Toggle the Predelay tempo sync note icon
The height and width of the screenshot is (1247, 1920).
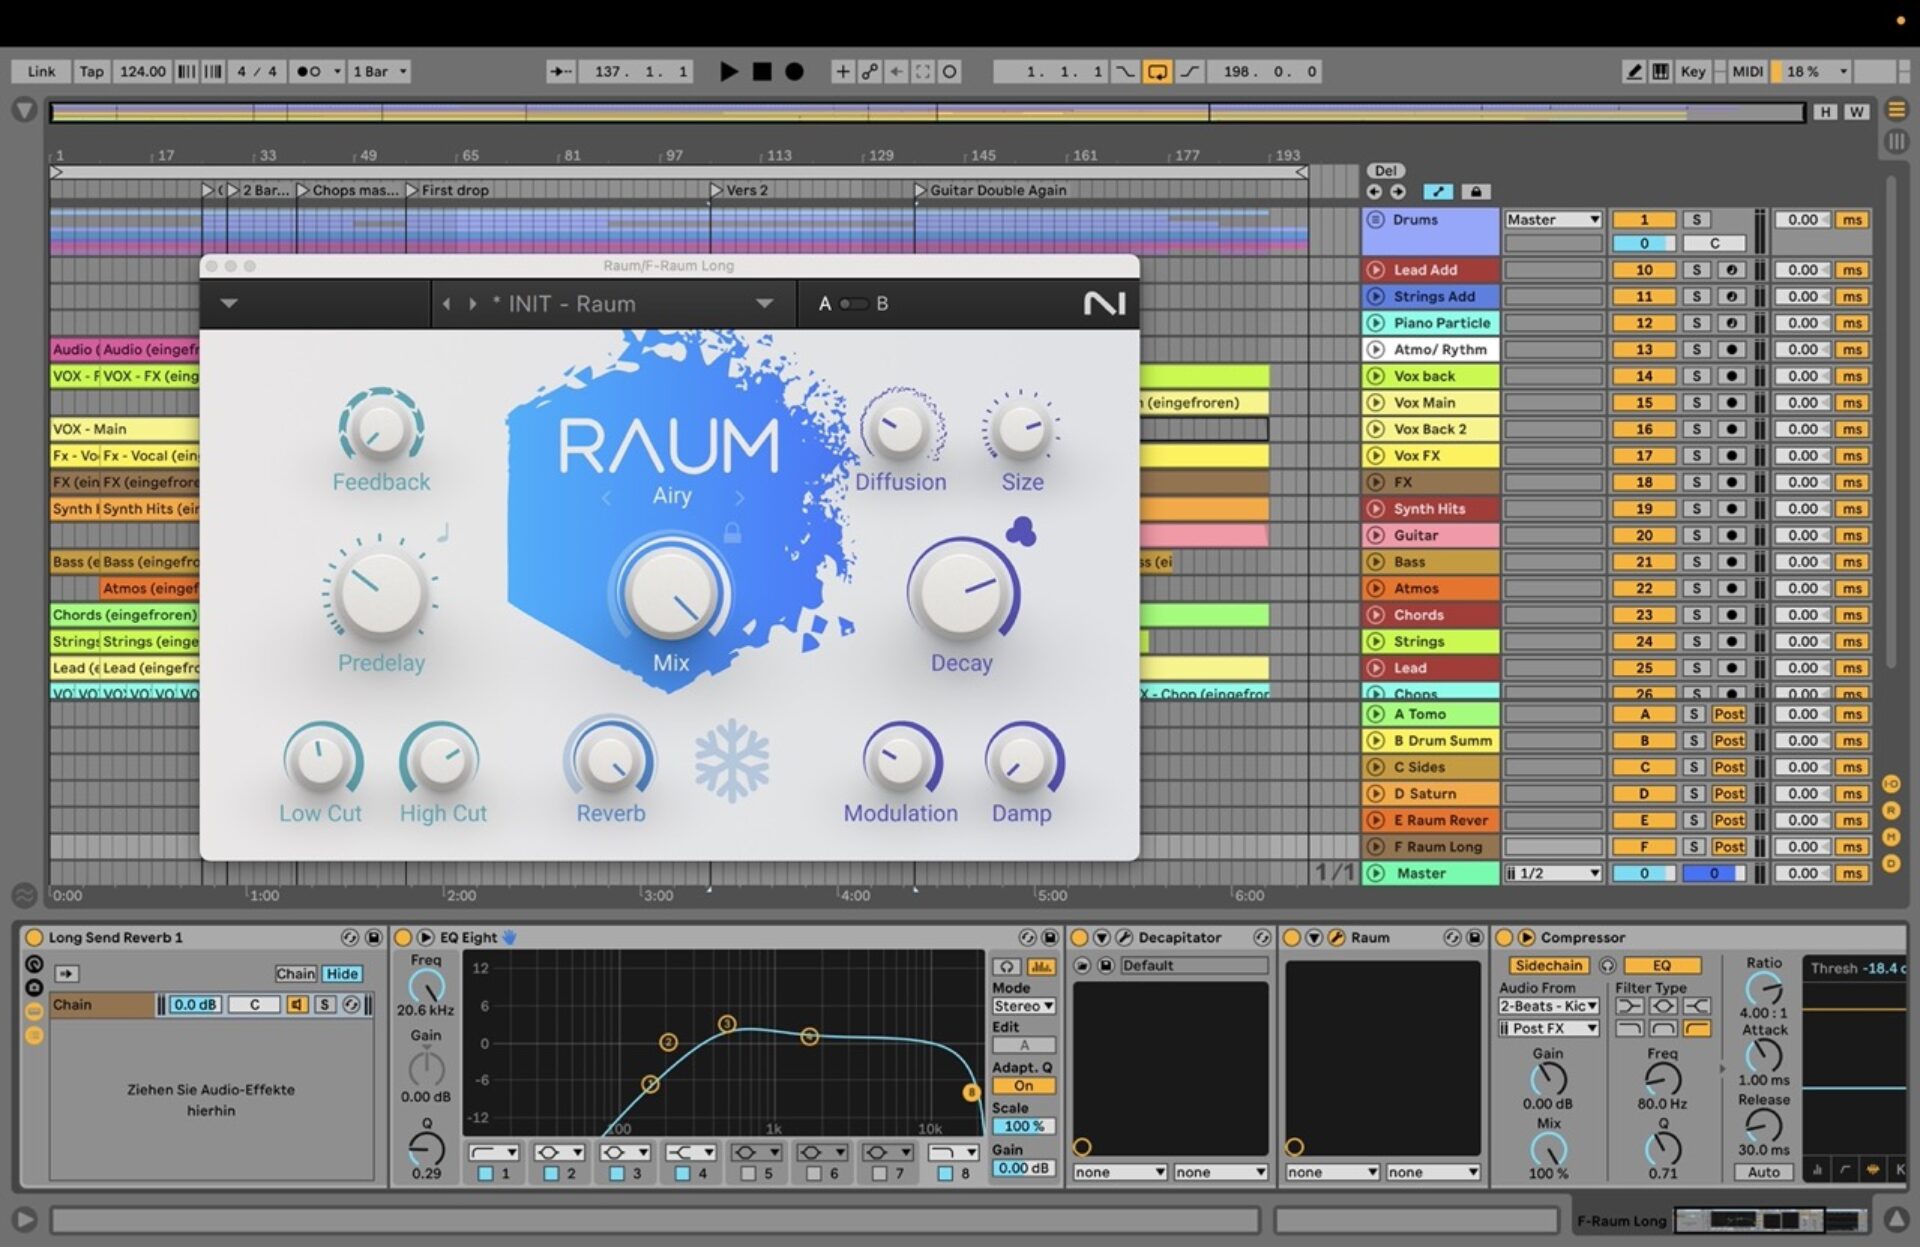point(442,532)
